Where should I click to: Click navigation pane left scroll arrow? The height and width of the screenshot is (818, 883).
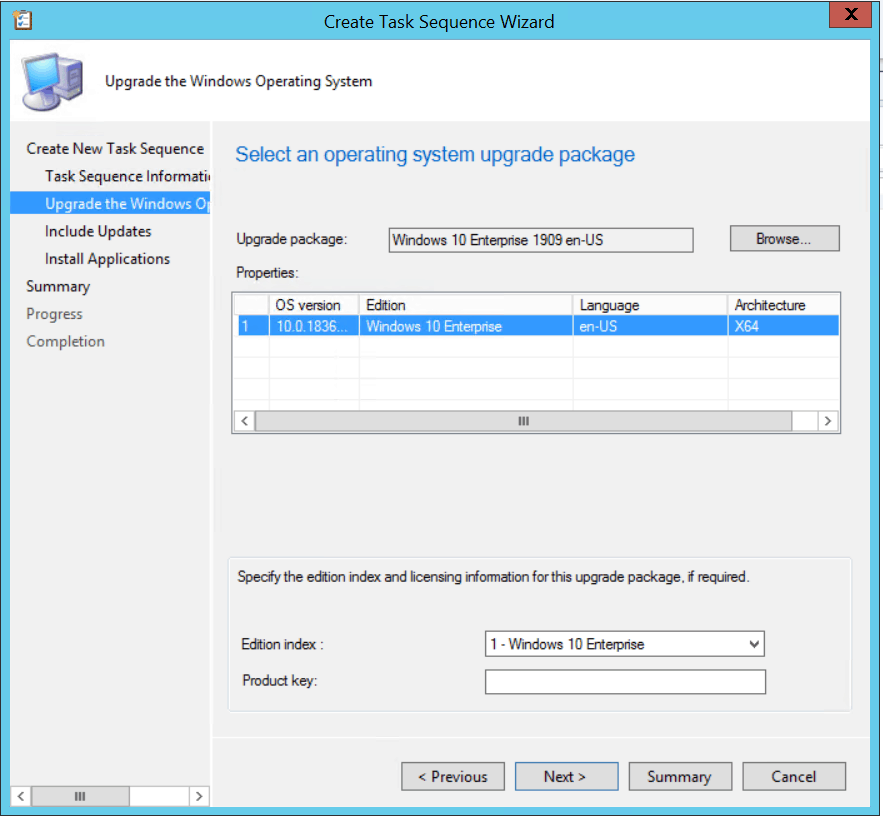pos(21,796)
